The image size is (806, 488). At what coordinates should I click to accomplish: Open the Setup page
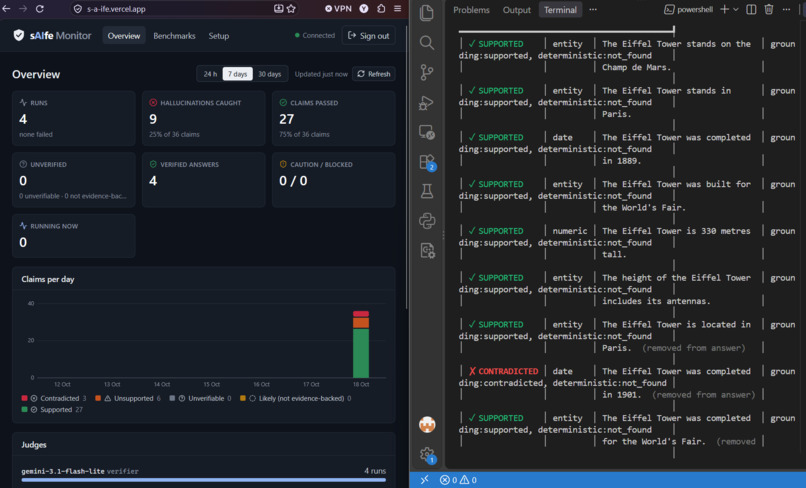218,35
